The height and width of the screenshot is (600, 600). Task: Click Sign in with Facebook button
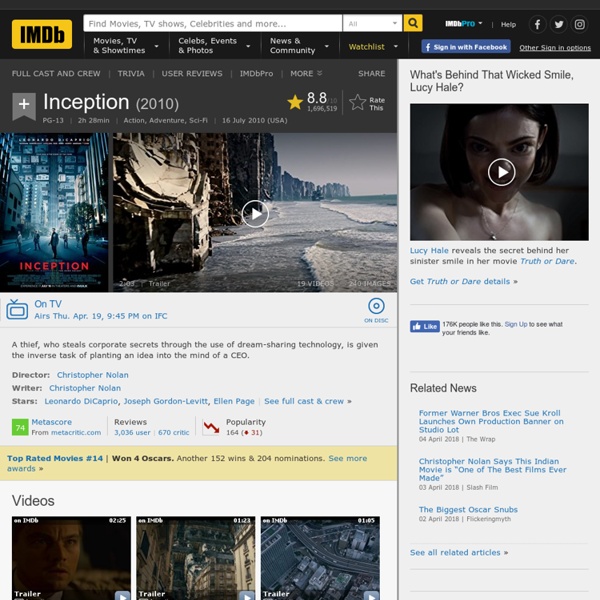click(x=466, y=47)
